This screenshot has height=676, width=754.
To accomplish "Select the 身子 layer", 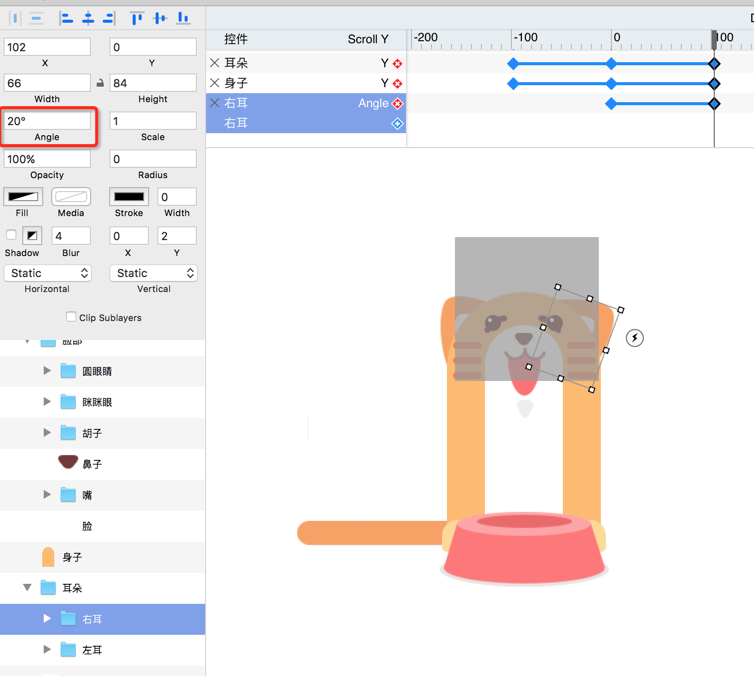I will pyautogui.click(x=102, y=557).
